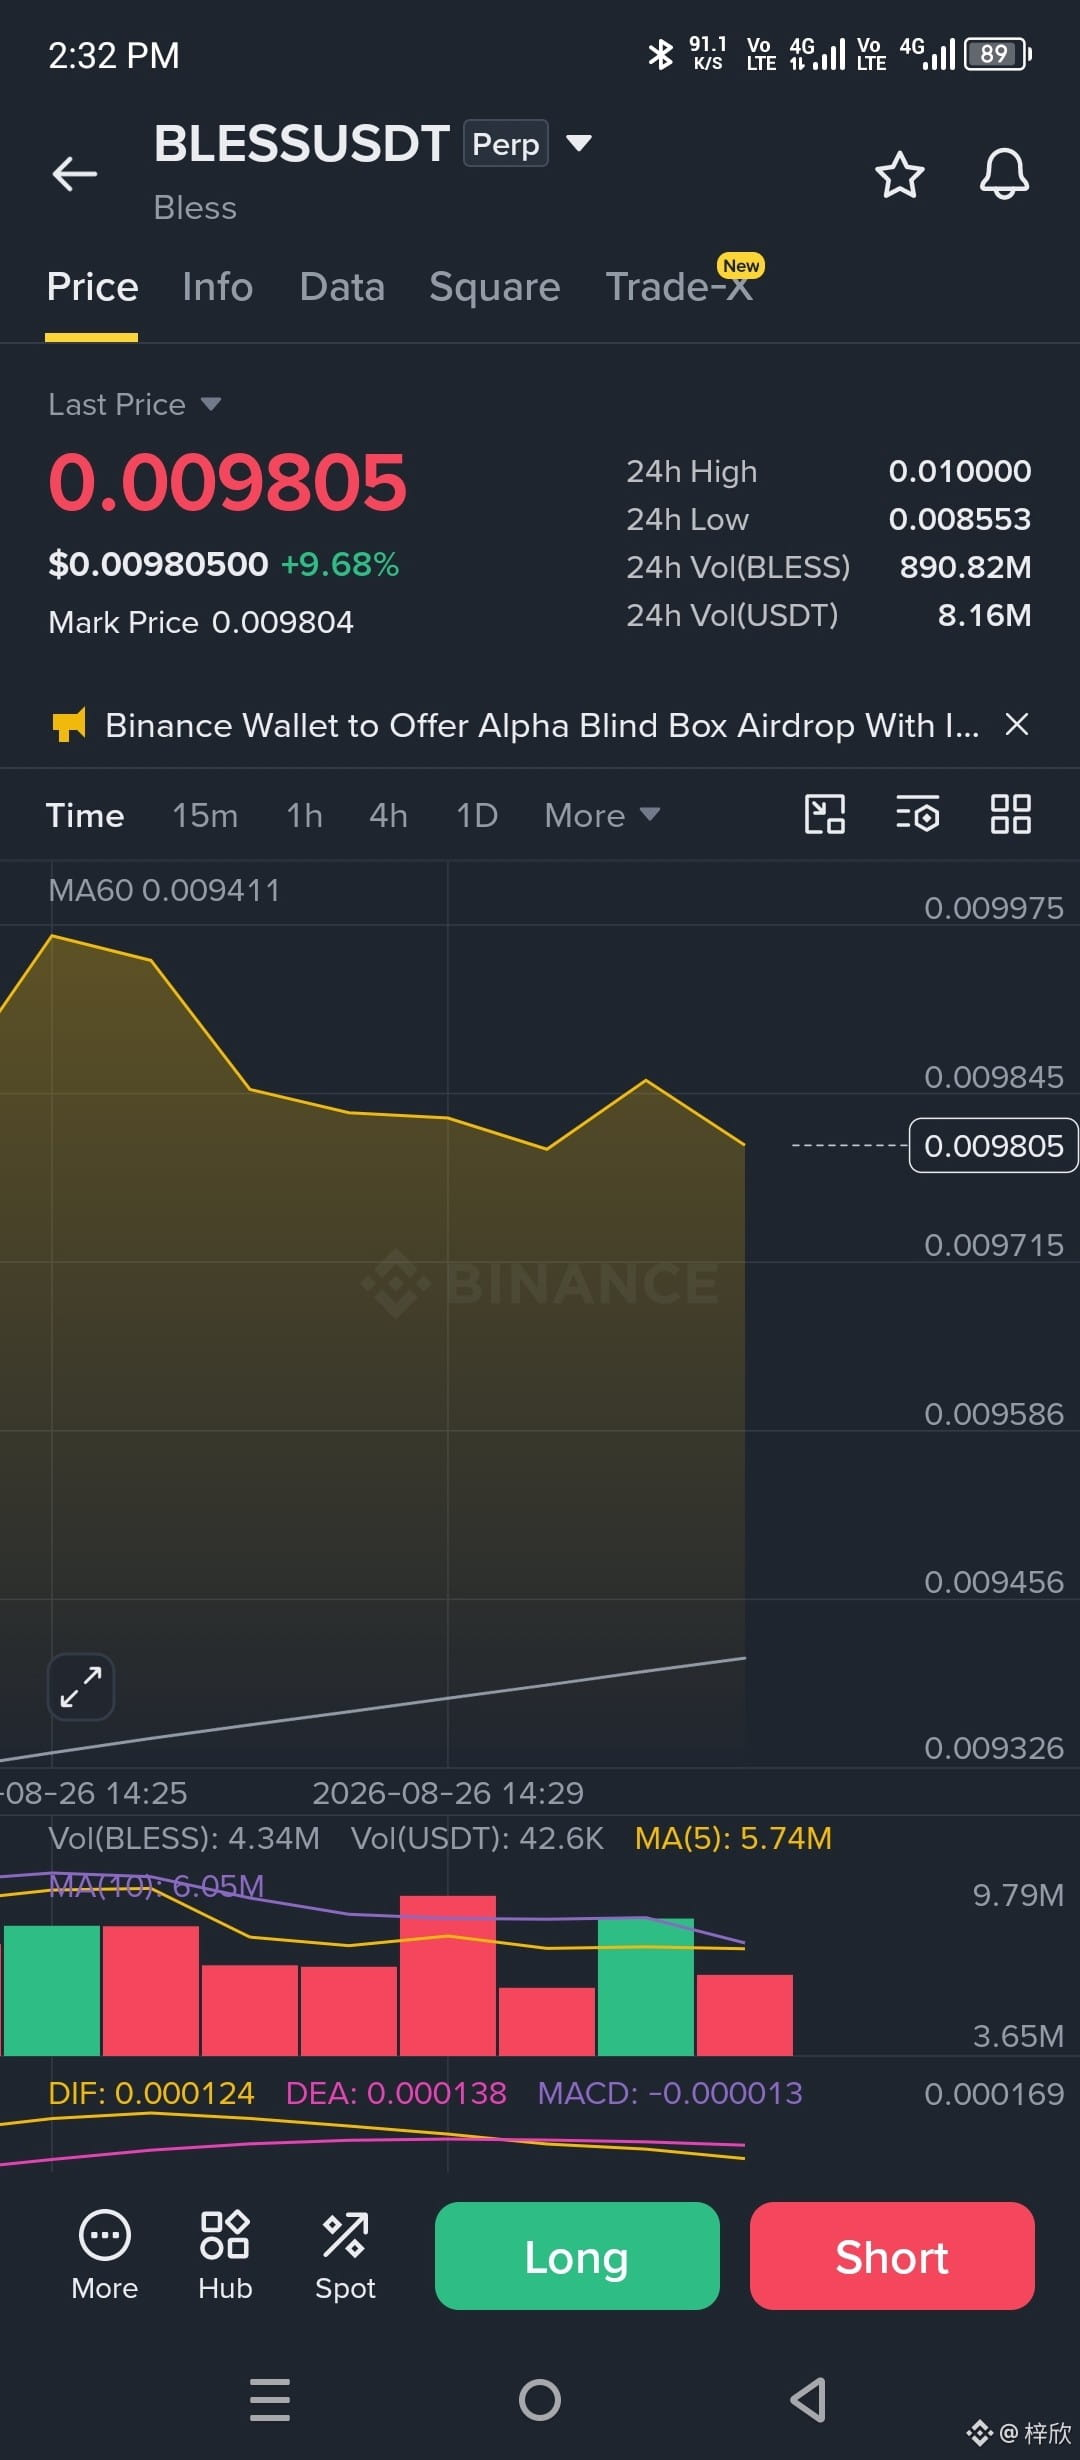Image resolution: width=1080 pixels, height=2460 pixels.
Task: Switch to the Info tab
Action: pos(217,287)
